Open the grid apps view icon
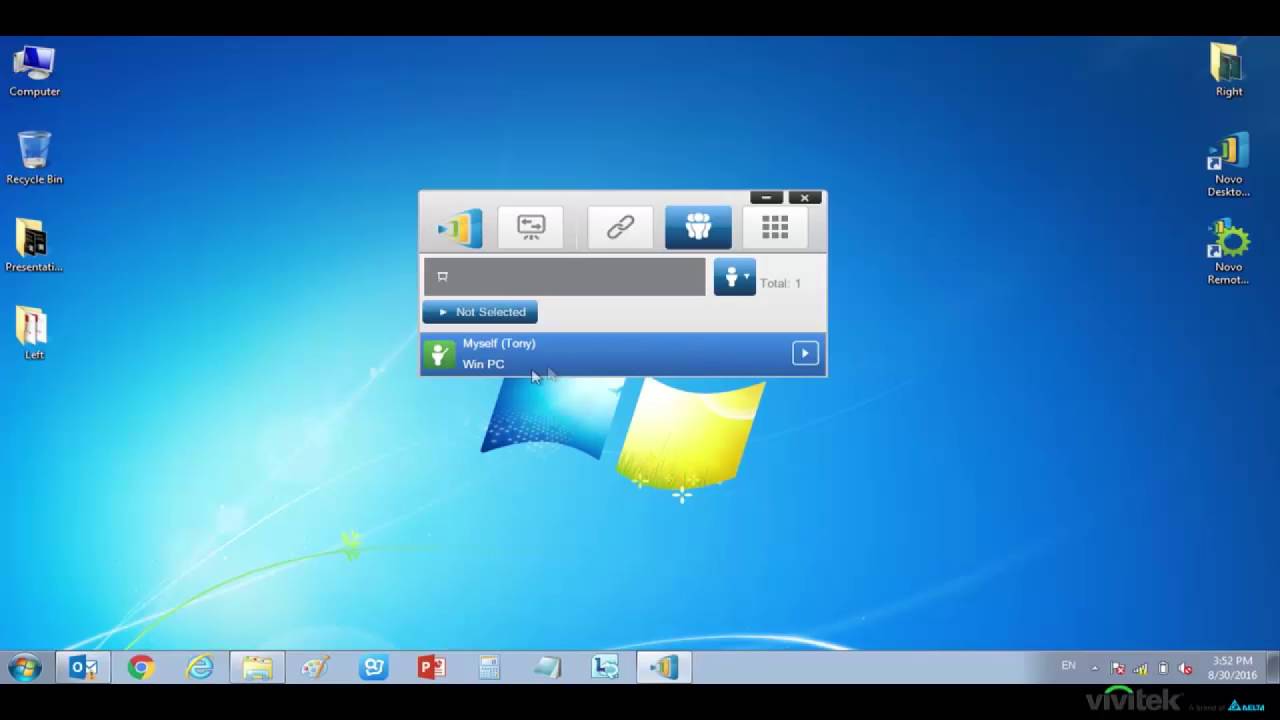Image resolution: width=1280 pixels, height=720 pixels. [775, 227]
